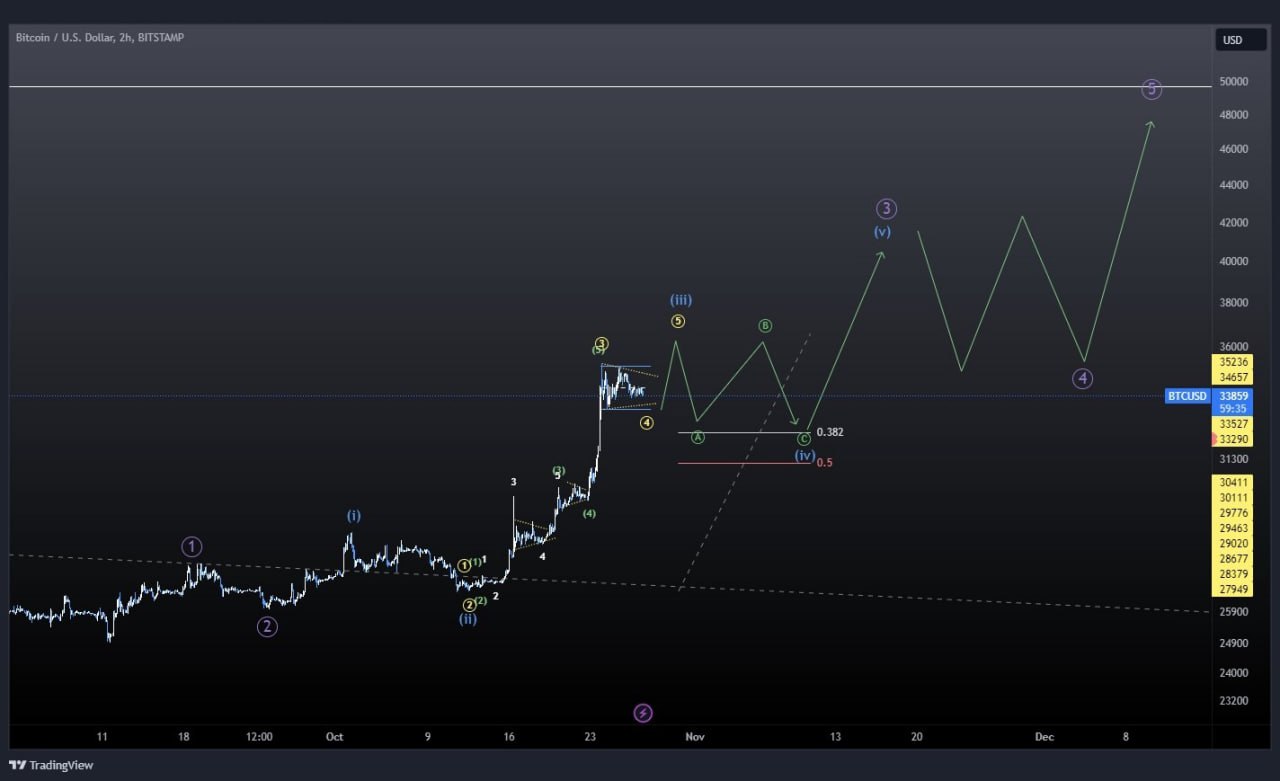Click 25900 on the price axis
Screen dimensions: 1280x781
point(1233,611)
